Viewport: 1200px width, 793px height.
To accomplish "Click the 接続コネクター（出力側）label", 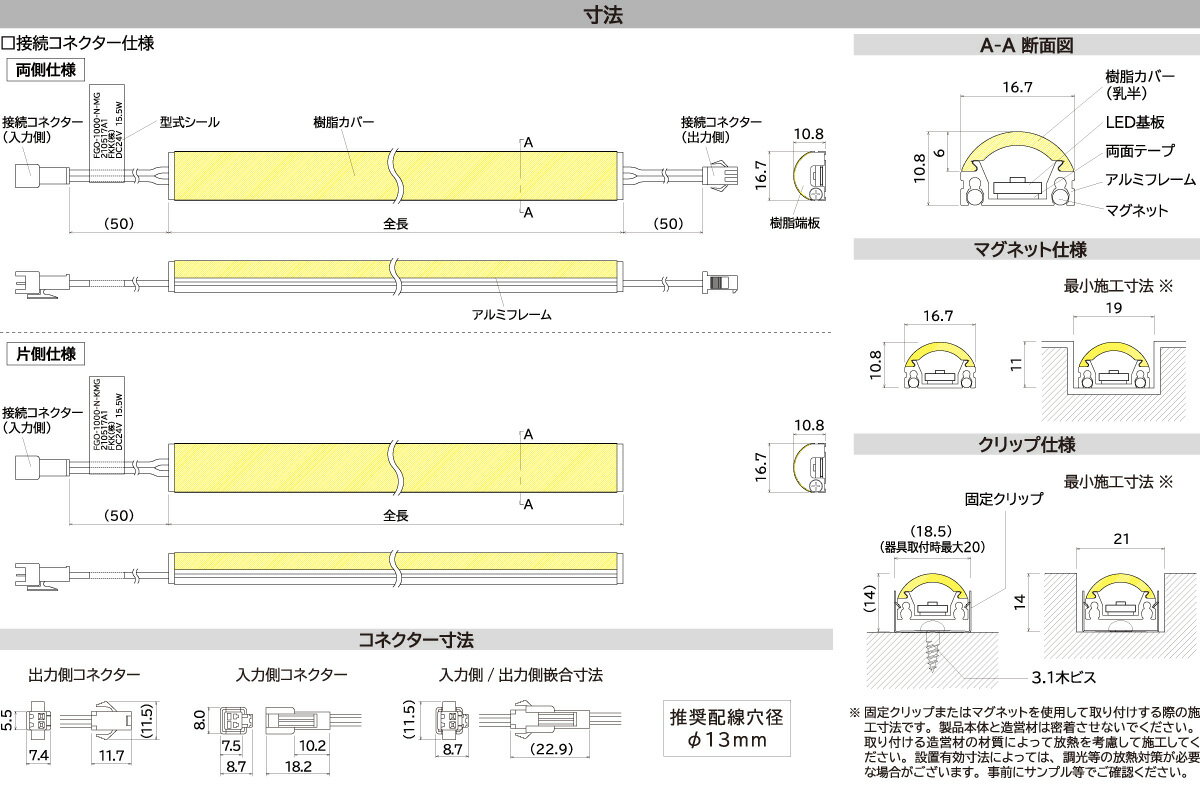I will 719,128.
